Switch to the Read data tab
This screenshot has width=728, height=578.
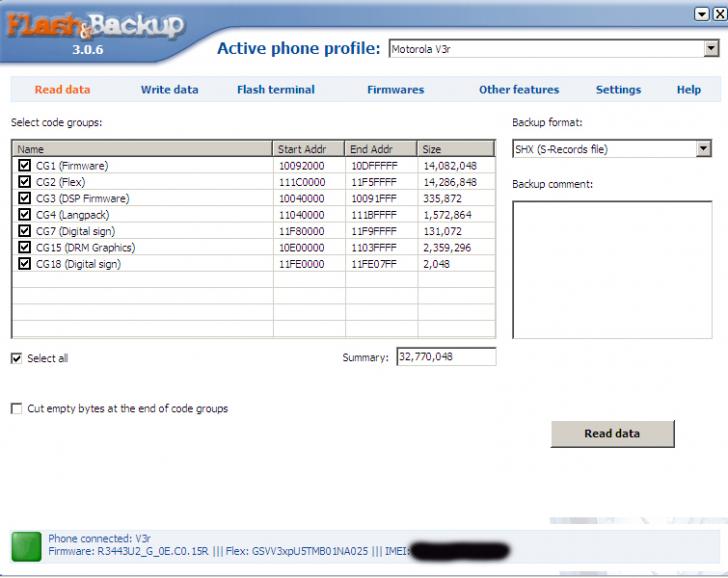pos(62,90)
